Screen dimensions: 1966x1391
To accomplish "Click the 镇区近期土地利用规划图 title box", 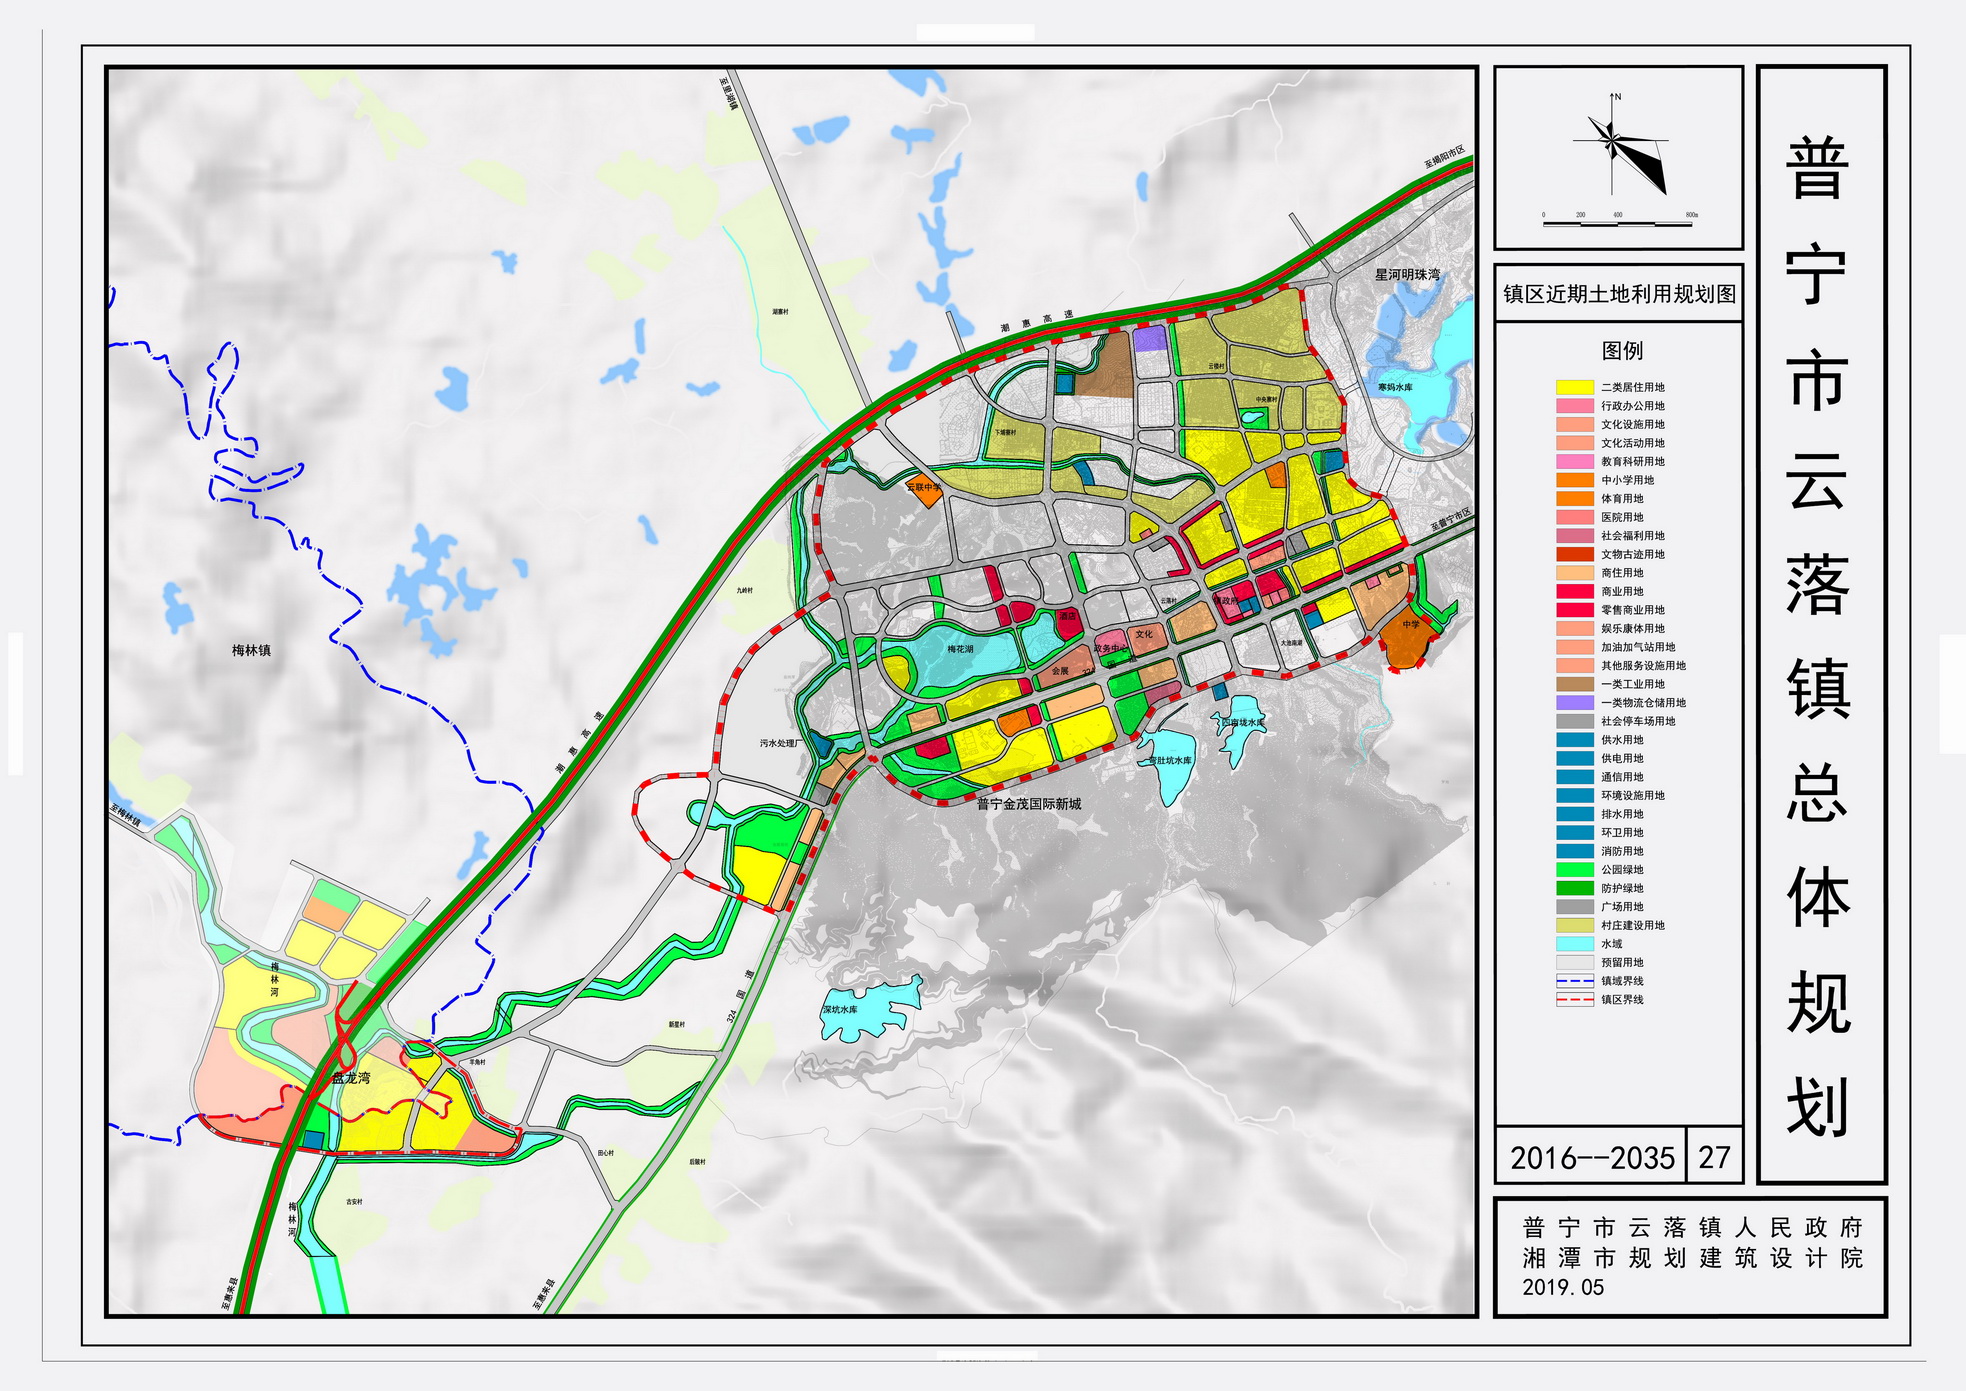I will (1618, 294).
